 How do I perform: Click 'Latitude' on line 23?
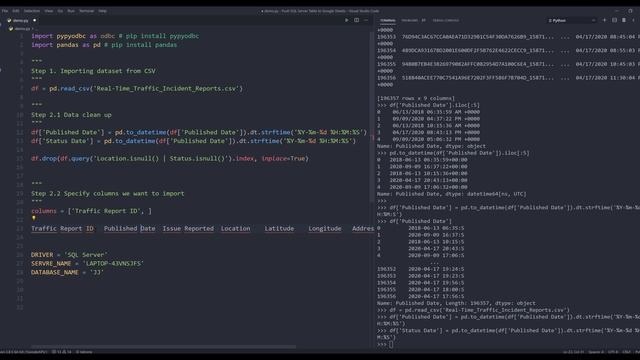279,229
